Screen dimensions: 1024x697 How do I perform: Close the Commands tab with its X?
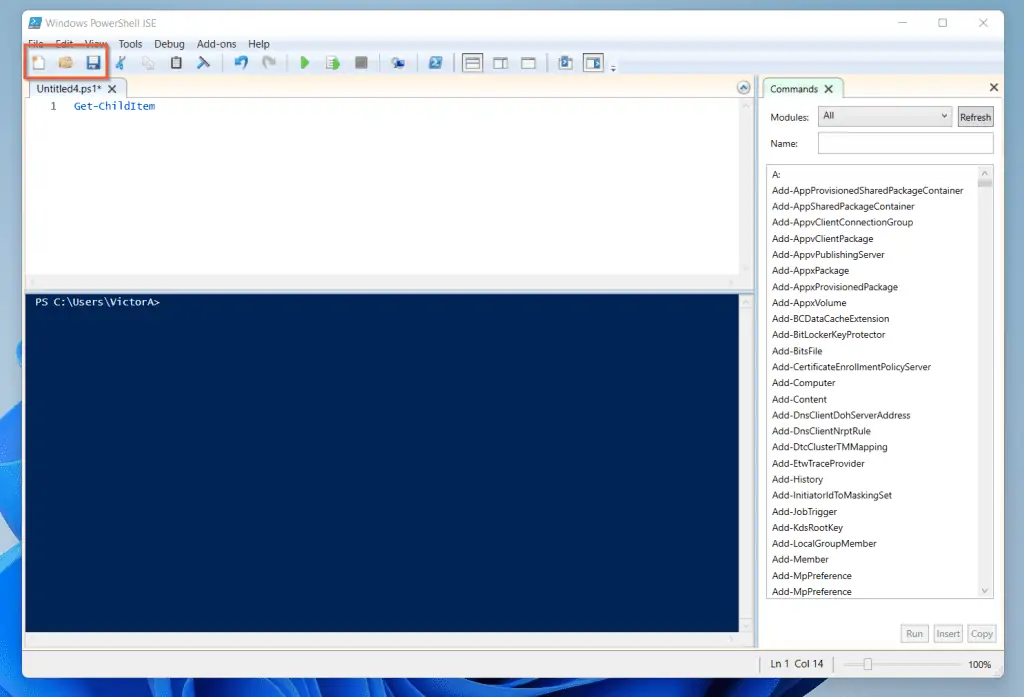click(x=829, y=89)
